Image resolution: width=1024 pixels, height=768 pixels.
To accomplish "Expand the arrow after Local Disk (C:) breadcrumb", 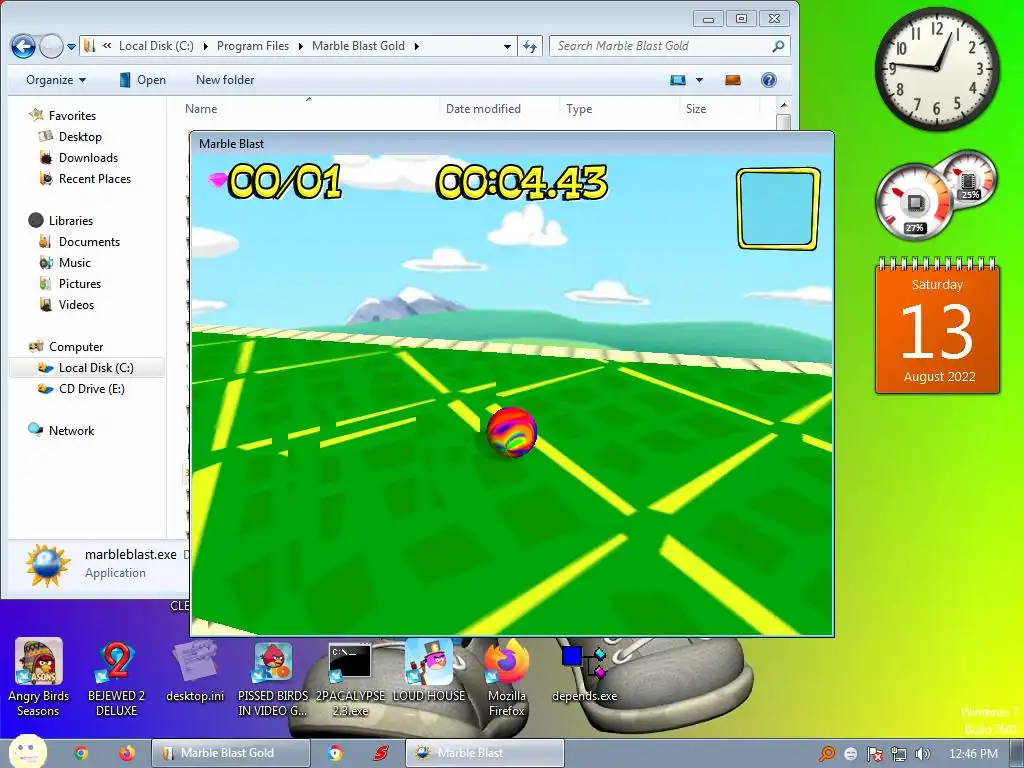I will [206, 46].
